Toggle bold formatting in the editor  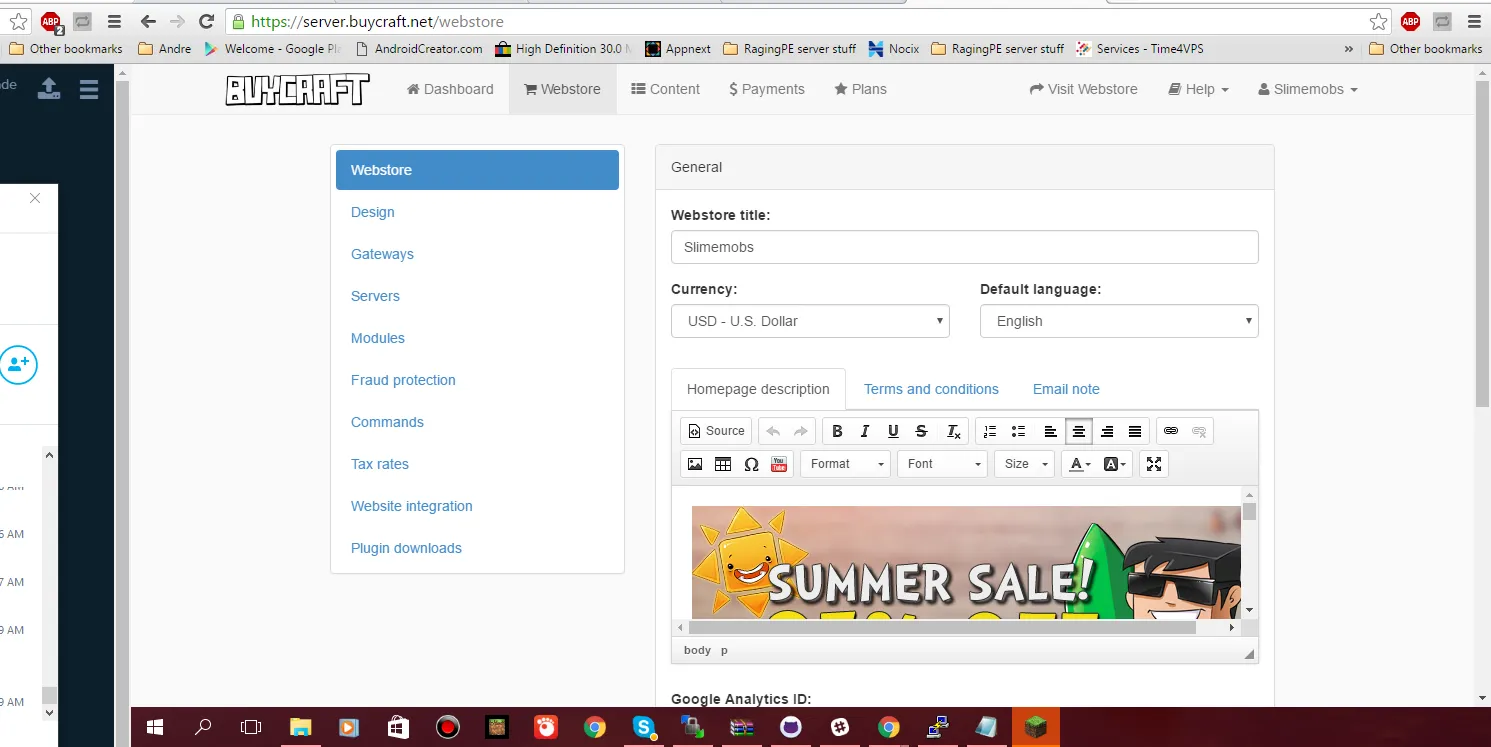click(837, 431)
